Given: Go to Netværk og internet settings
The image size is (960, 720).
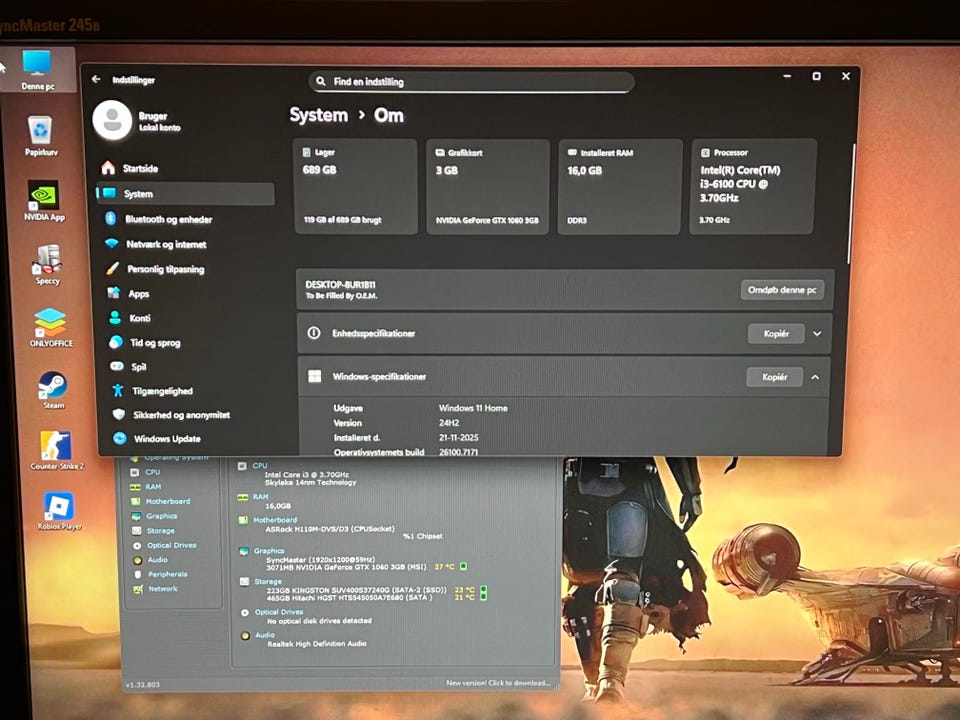Looking at the screenshot, I should point(166,244).
